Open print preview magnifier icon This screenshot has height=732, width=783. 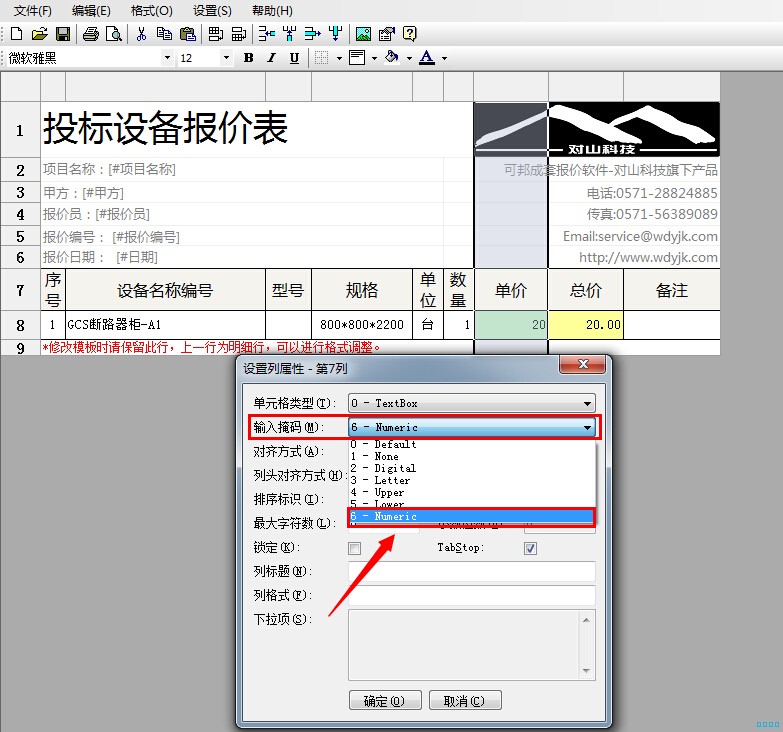pos(114,34)
